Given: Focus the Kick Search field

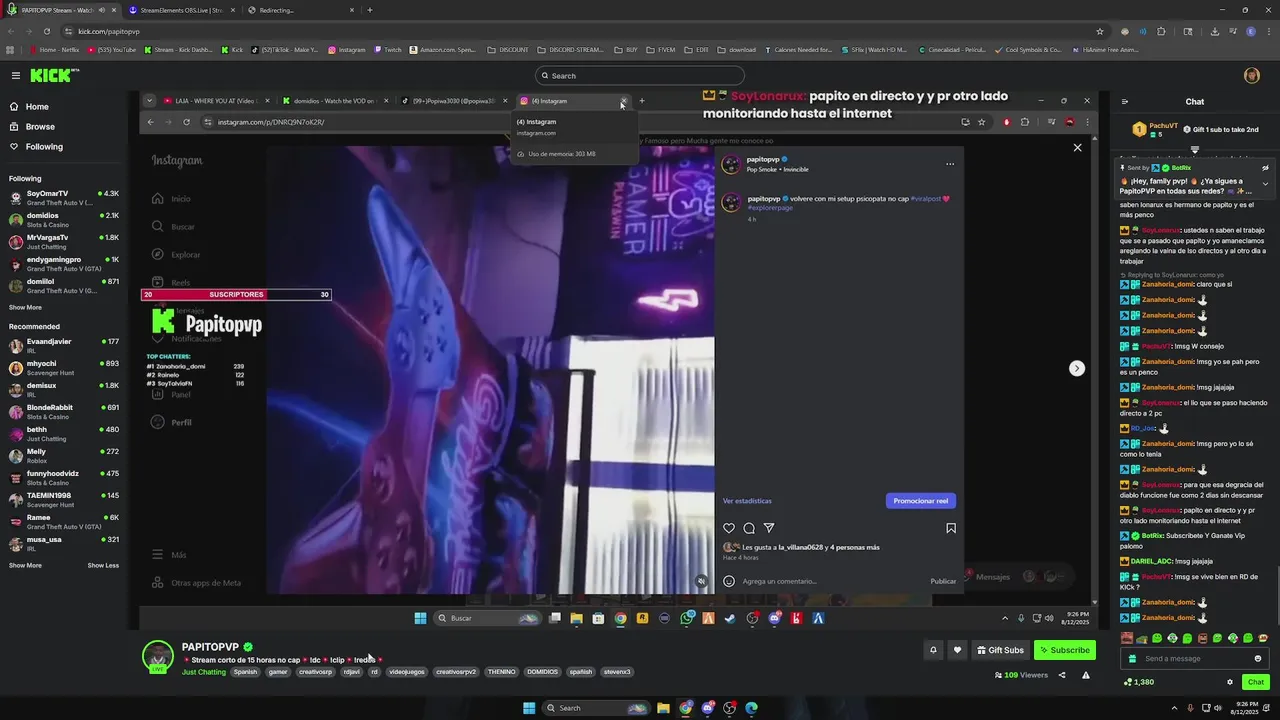Looking at the screenshot, I should pos(640,76).
